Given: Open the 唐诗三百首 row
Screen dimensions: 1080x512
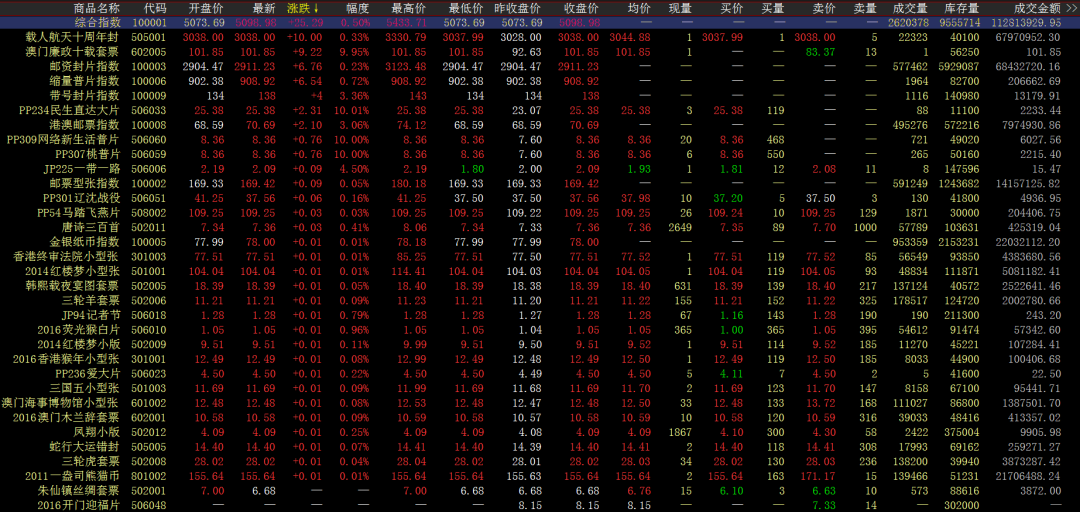Looking at the screenshot, I should coord(540,227).
